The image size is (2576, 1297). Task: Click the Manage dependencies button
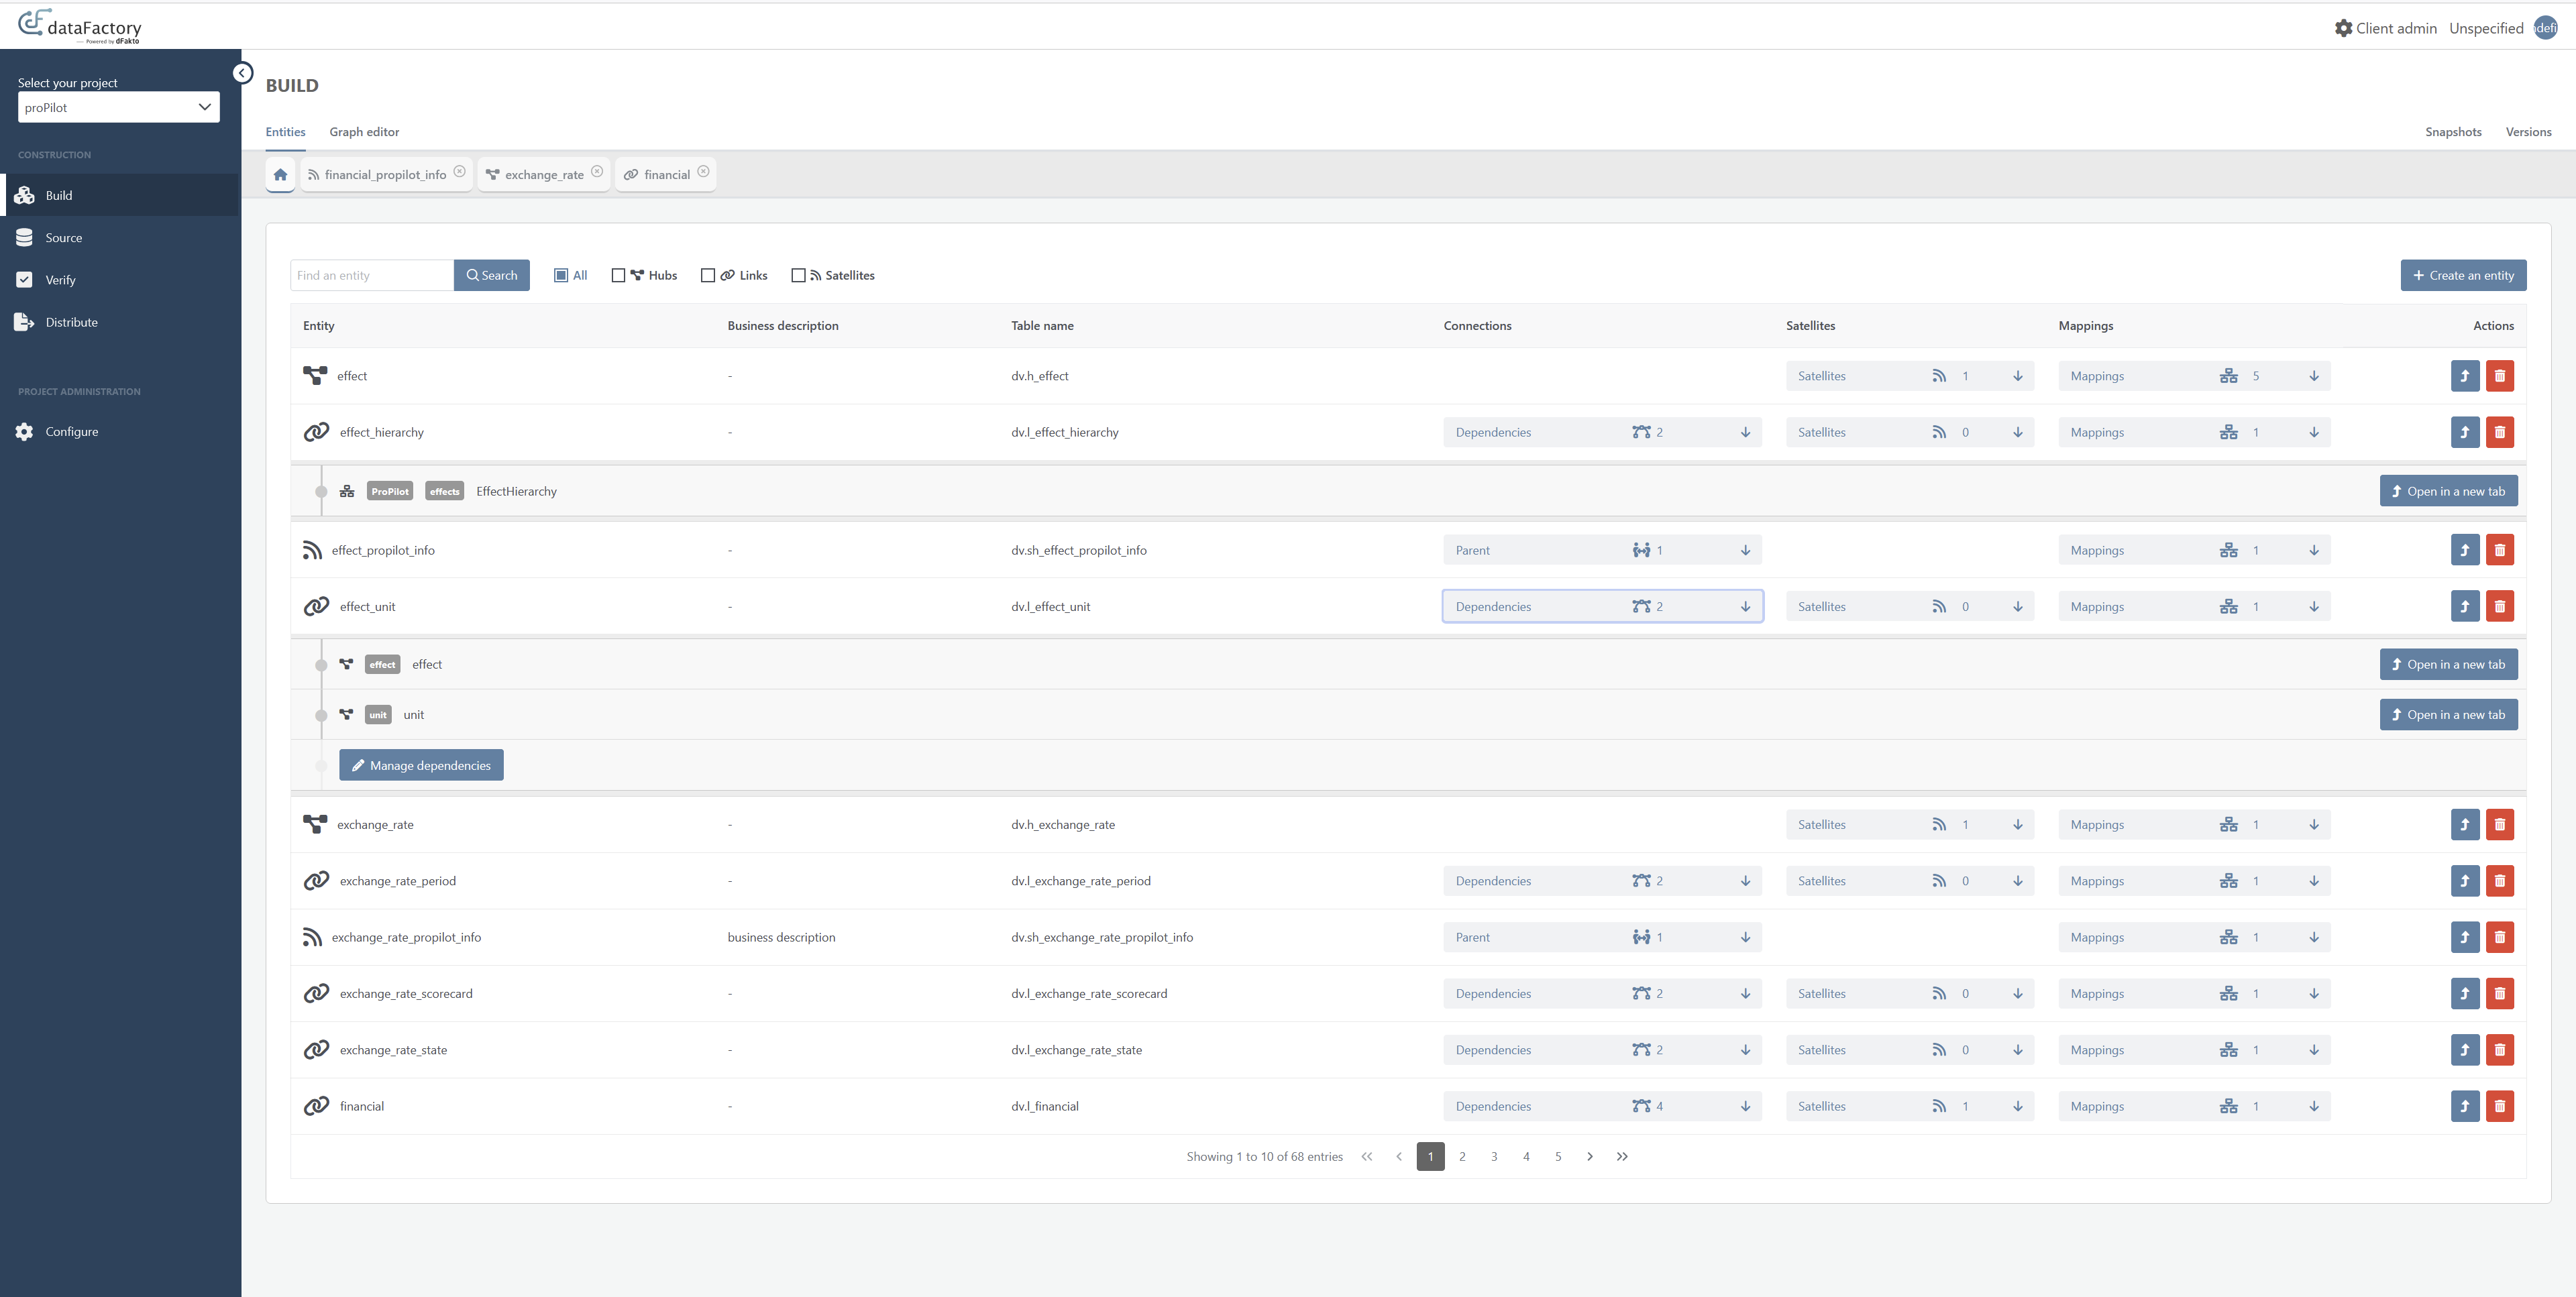pos(421,765)
